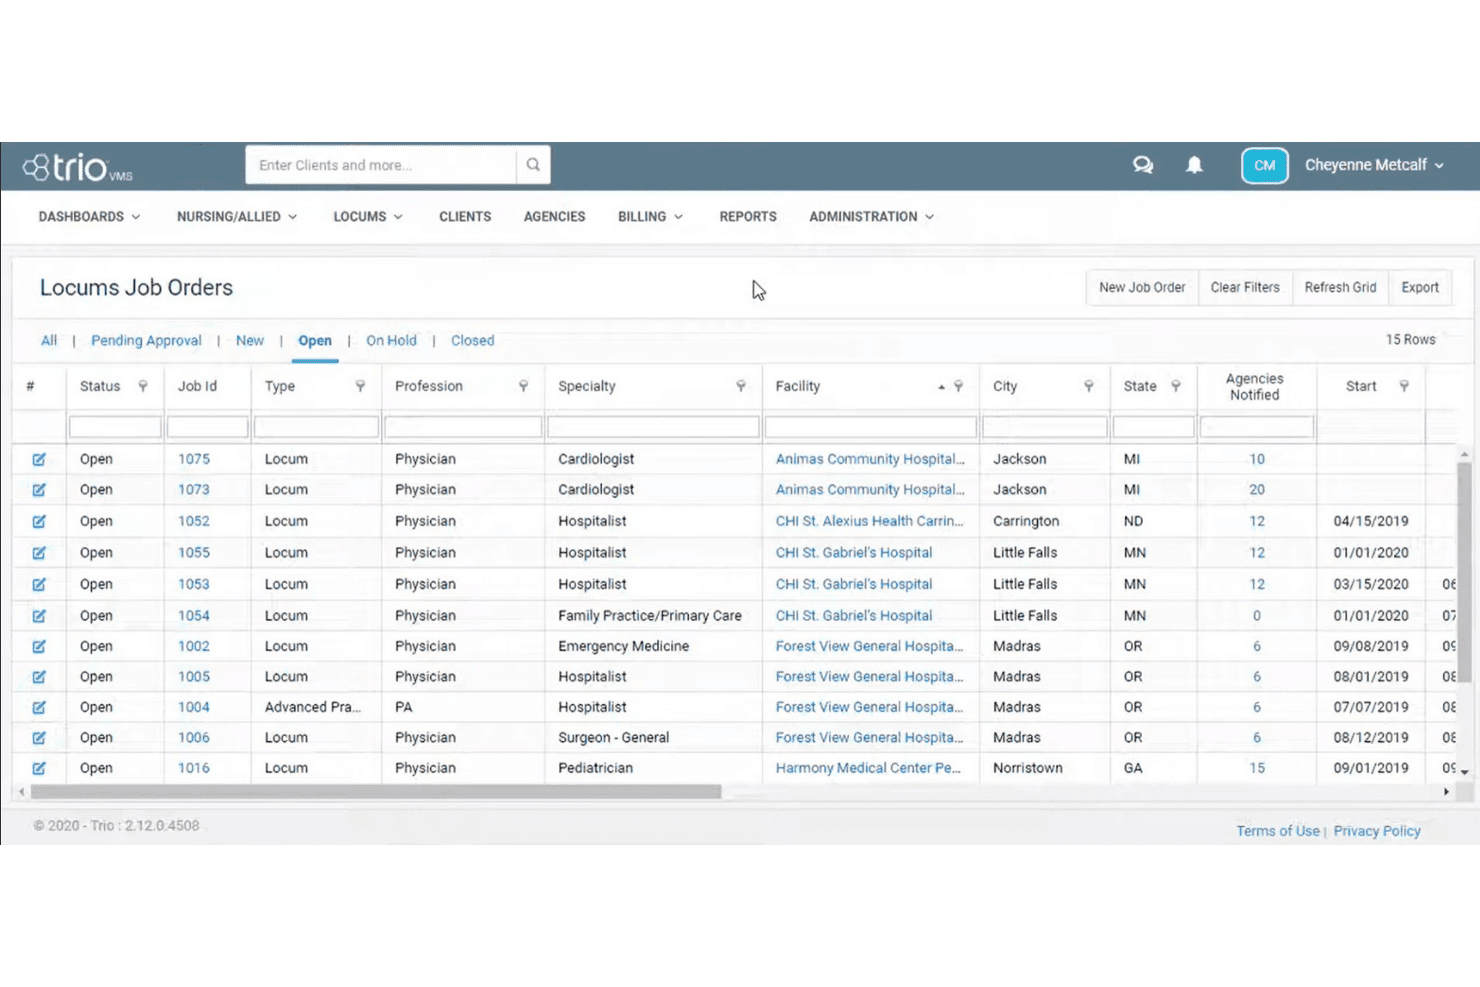Open the notifications bell
Image resolution: width=1480 pixels, height=987 pixels.
coord(1194,165)
